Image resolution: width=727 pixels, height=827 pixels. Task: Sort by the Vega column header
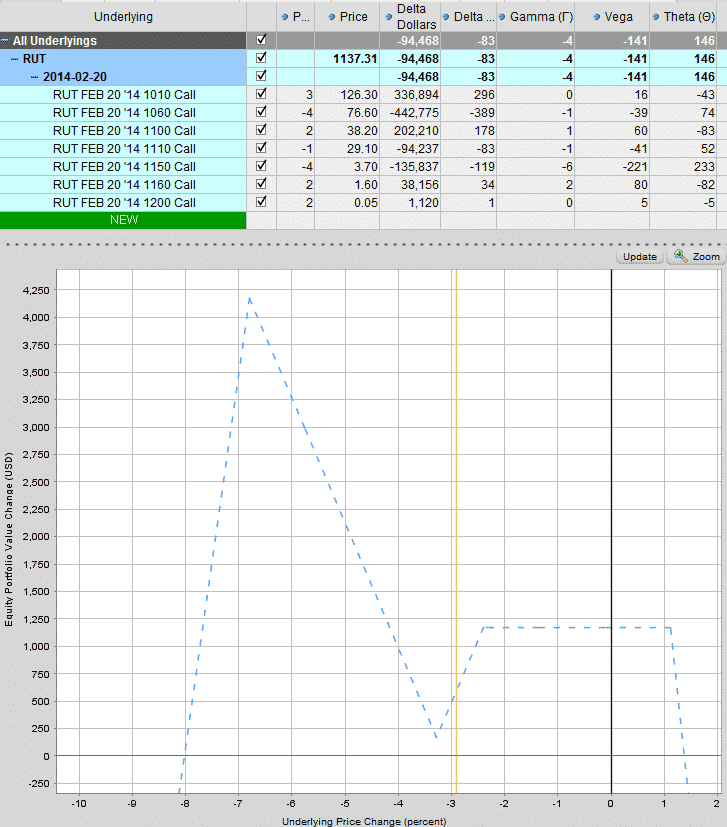coord(612,16)
